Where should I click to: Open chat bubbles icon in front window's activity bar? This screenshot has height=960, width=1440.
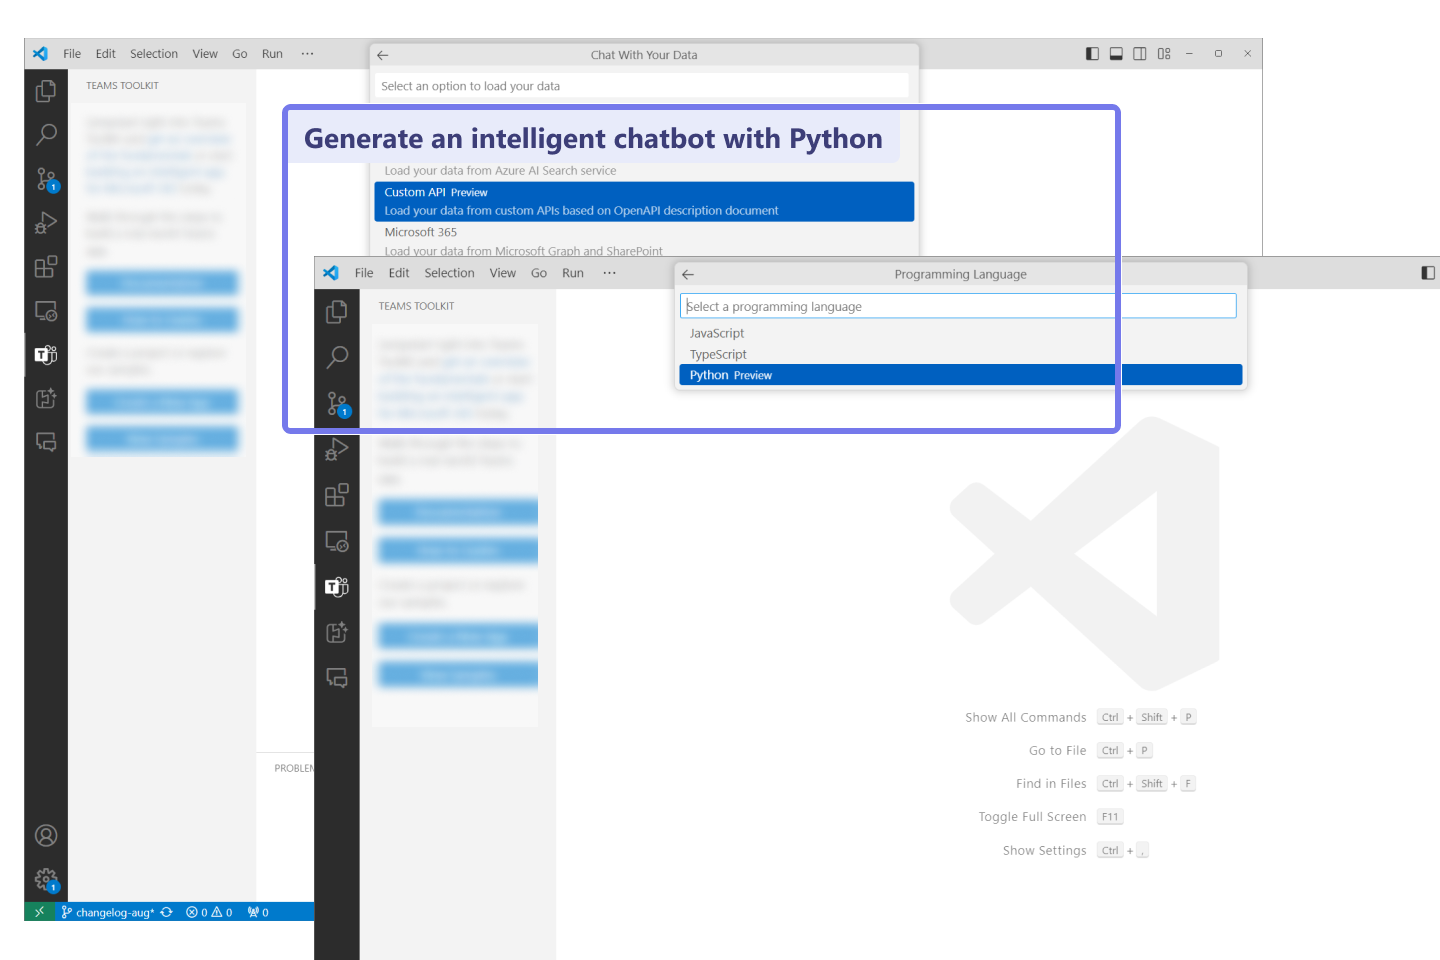click(337, 678)
